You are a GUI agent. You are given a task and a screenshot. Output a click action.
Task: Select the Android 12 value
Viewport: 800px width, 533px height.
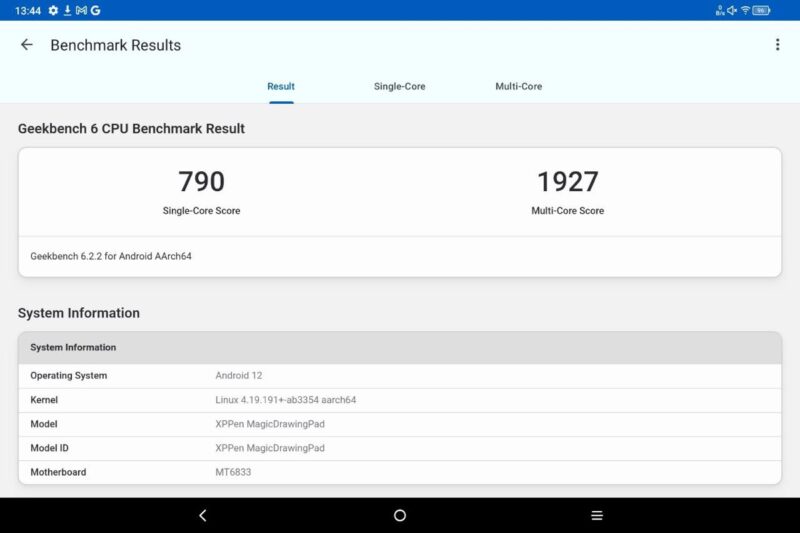pos(238,375)
